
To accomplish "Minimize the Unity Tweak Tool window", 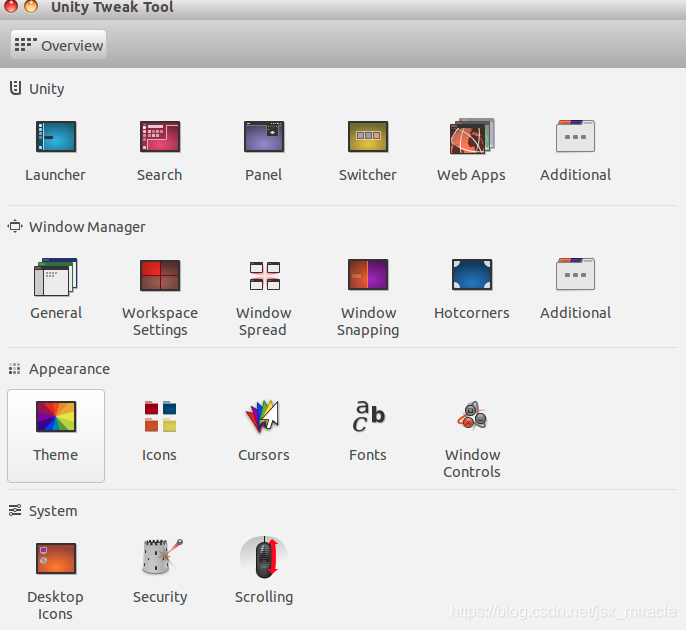I will [31, 6].
